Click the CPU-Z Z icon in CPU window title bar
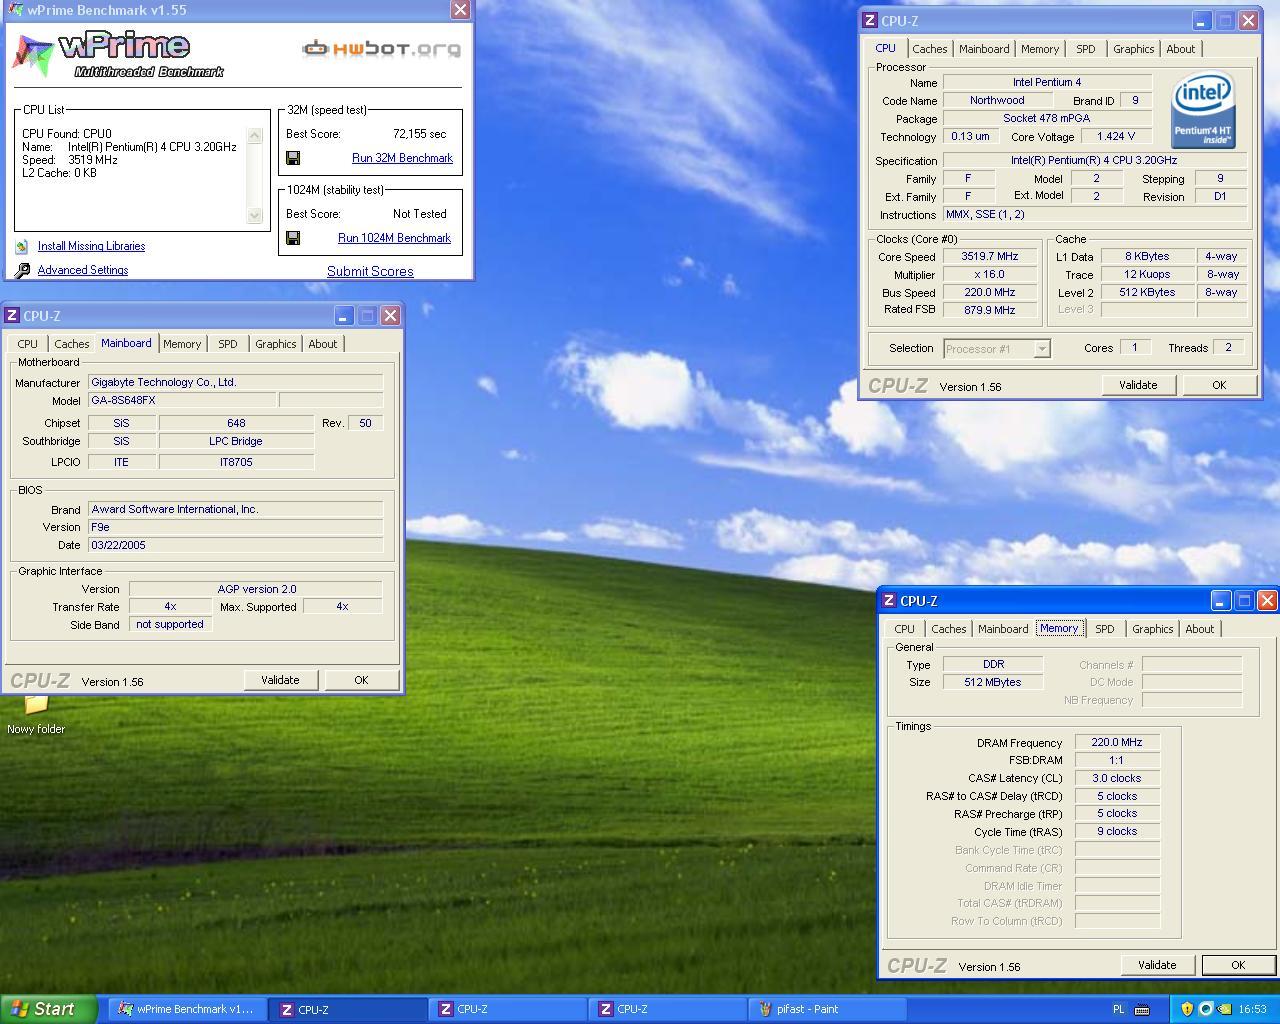This screenshot has width=1280, height=1024. click(x=869, y=20)
